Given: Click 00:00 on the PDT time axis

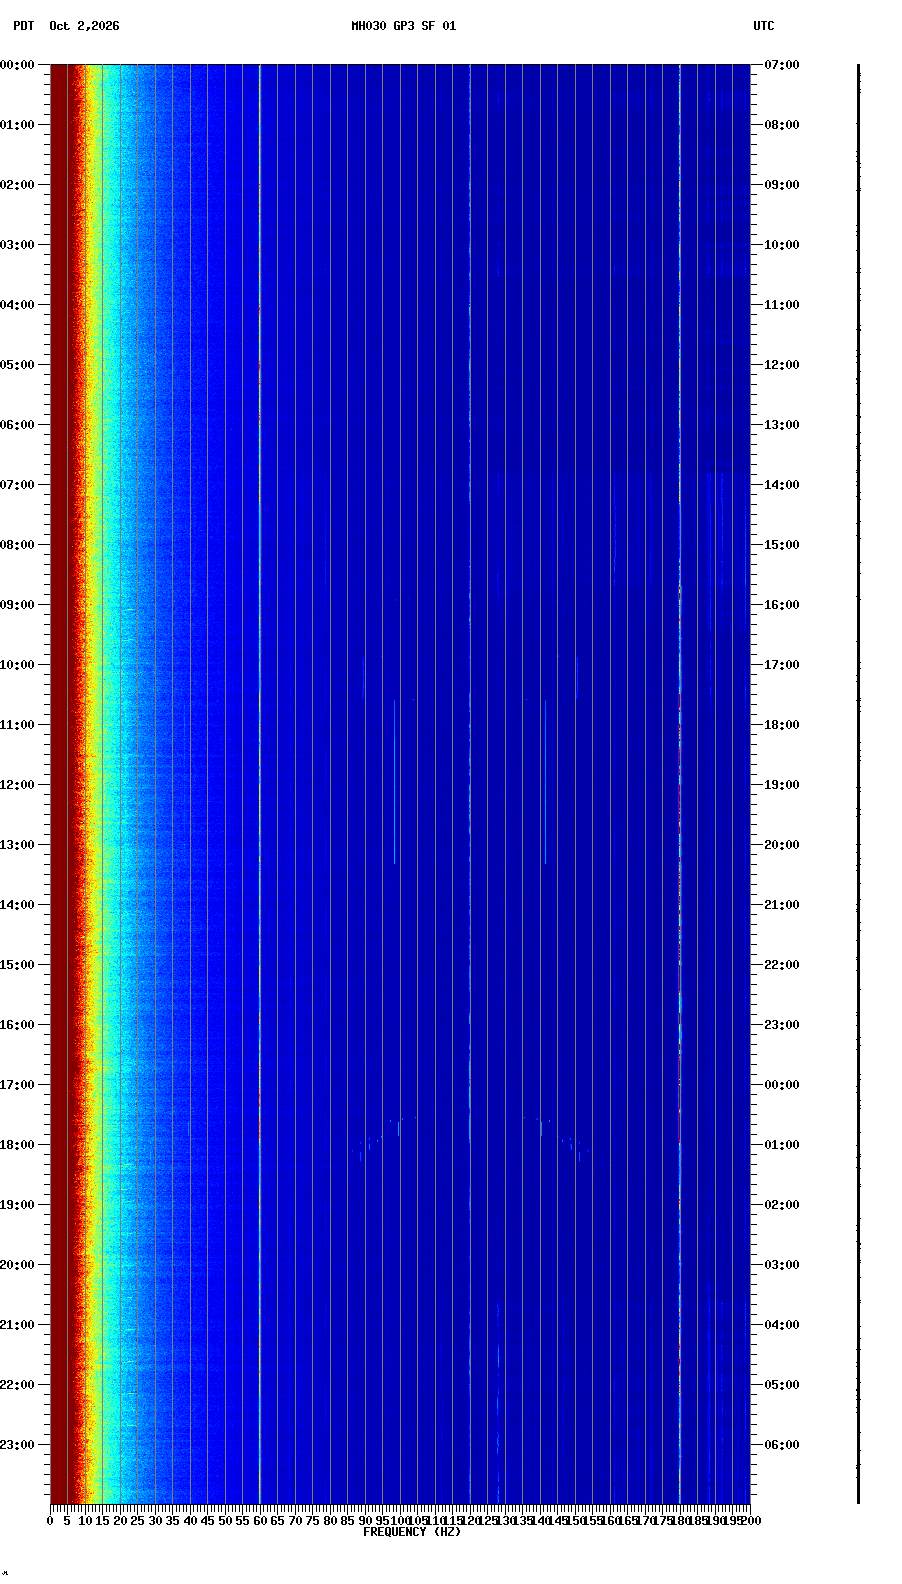Looking at the screenshot, I should coord(17,65).
